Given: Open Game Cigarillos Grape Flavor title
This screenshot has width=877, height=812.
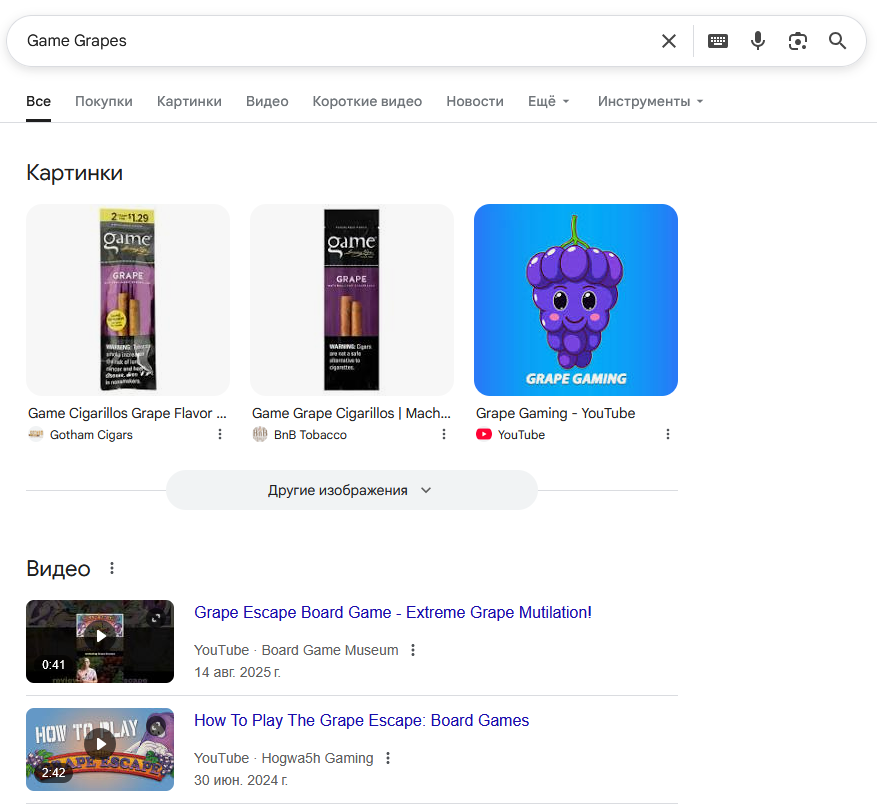Looking at the screenshot, I should (128, 413).
